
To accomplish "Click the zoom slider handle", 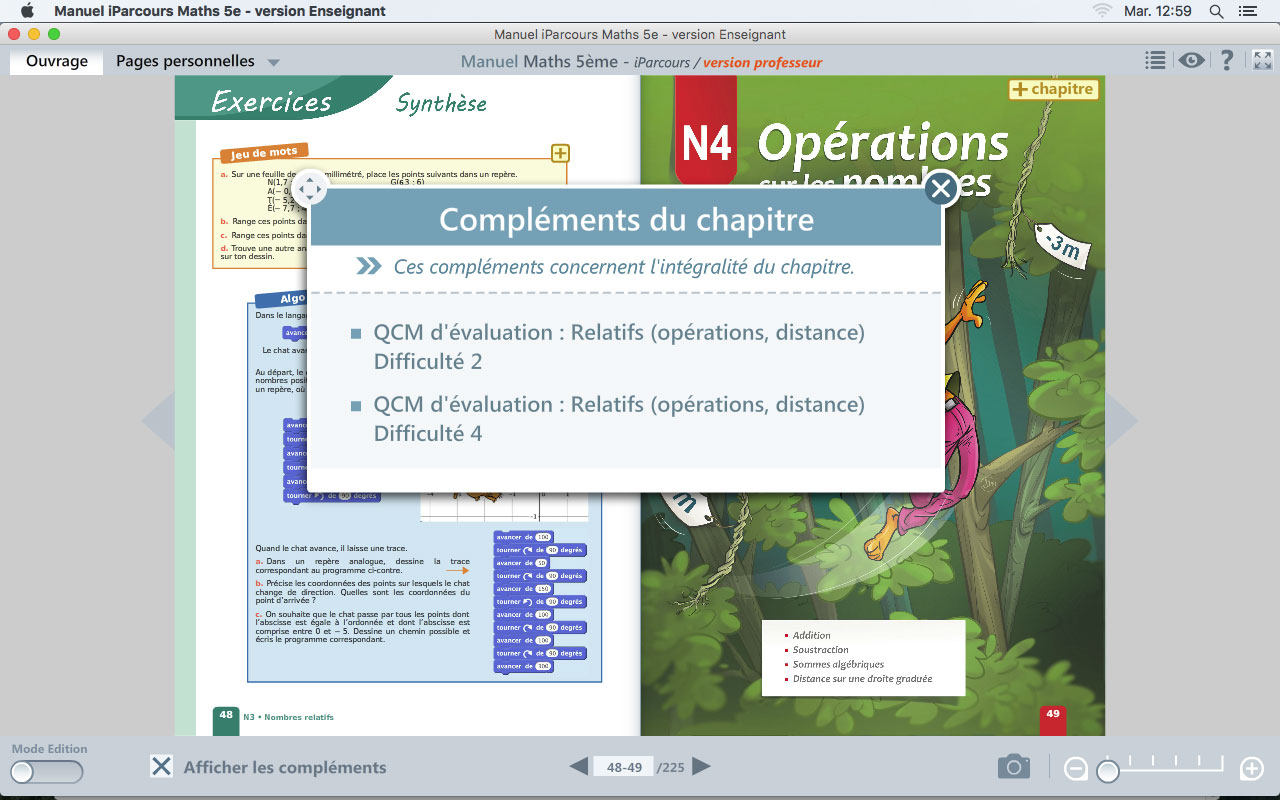I will click(1107, 771).
